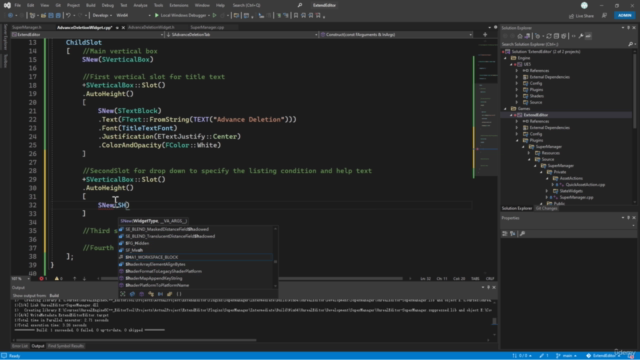Click Show All Files icon in Solution Explorer
The image size is (640, 360).
coord(564,36)
